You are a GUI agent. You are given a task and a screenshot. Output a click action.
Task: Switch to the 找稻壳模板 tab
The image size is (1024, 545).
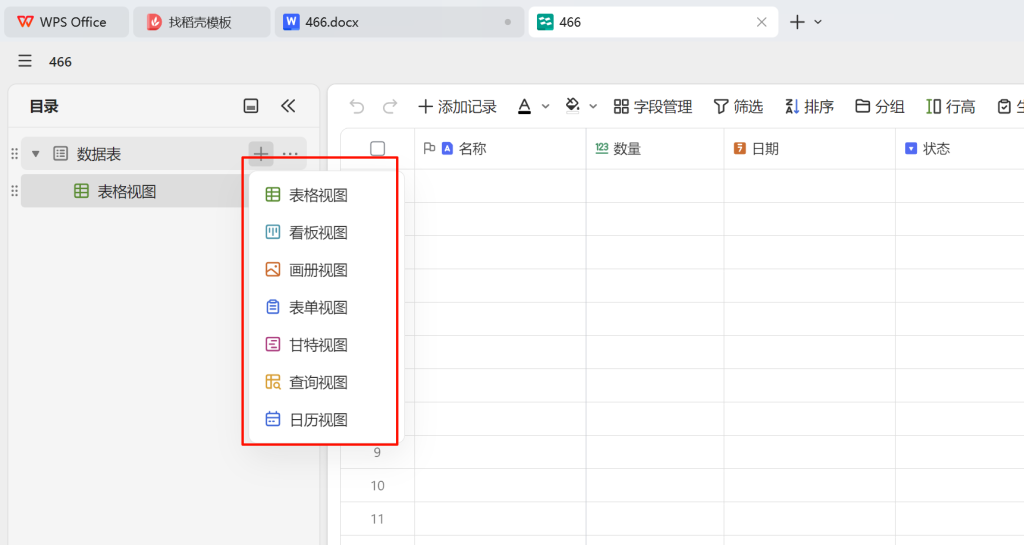pyautogui.click(x=201, y=22)
